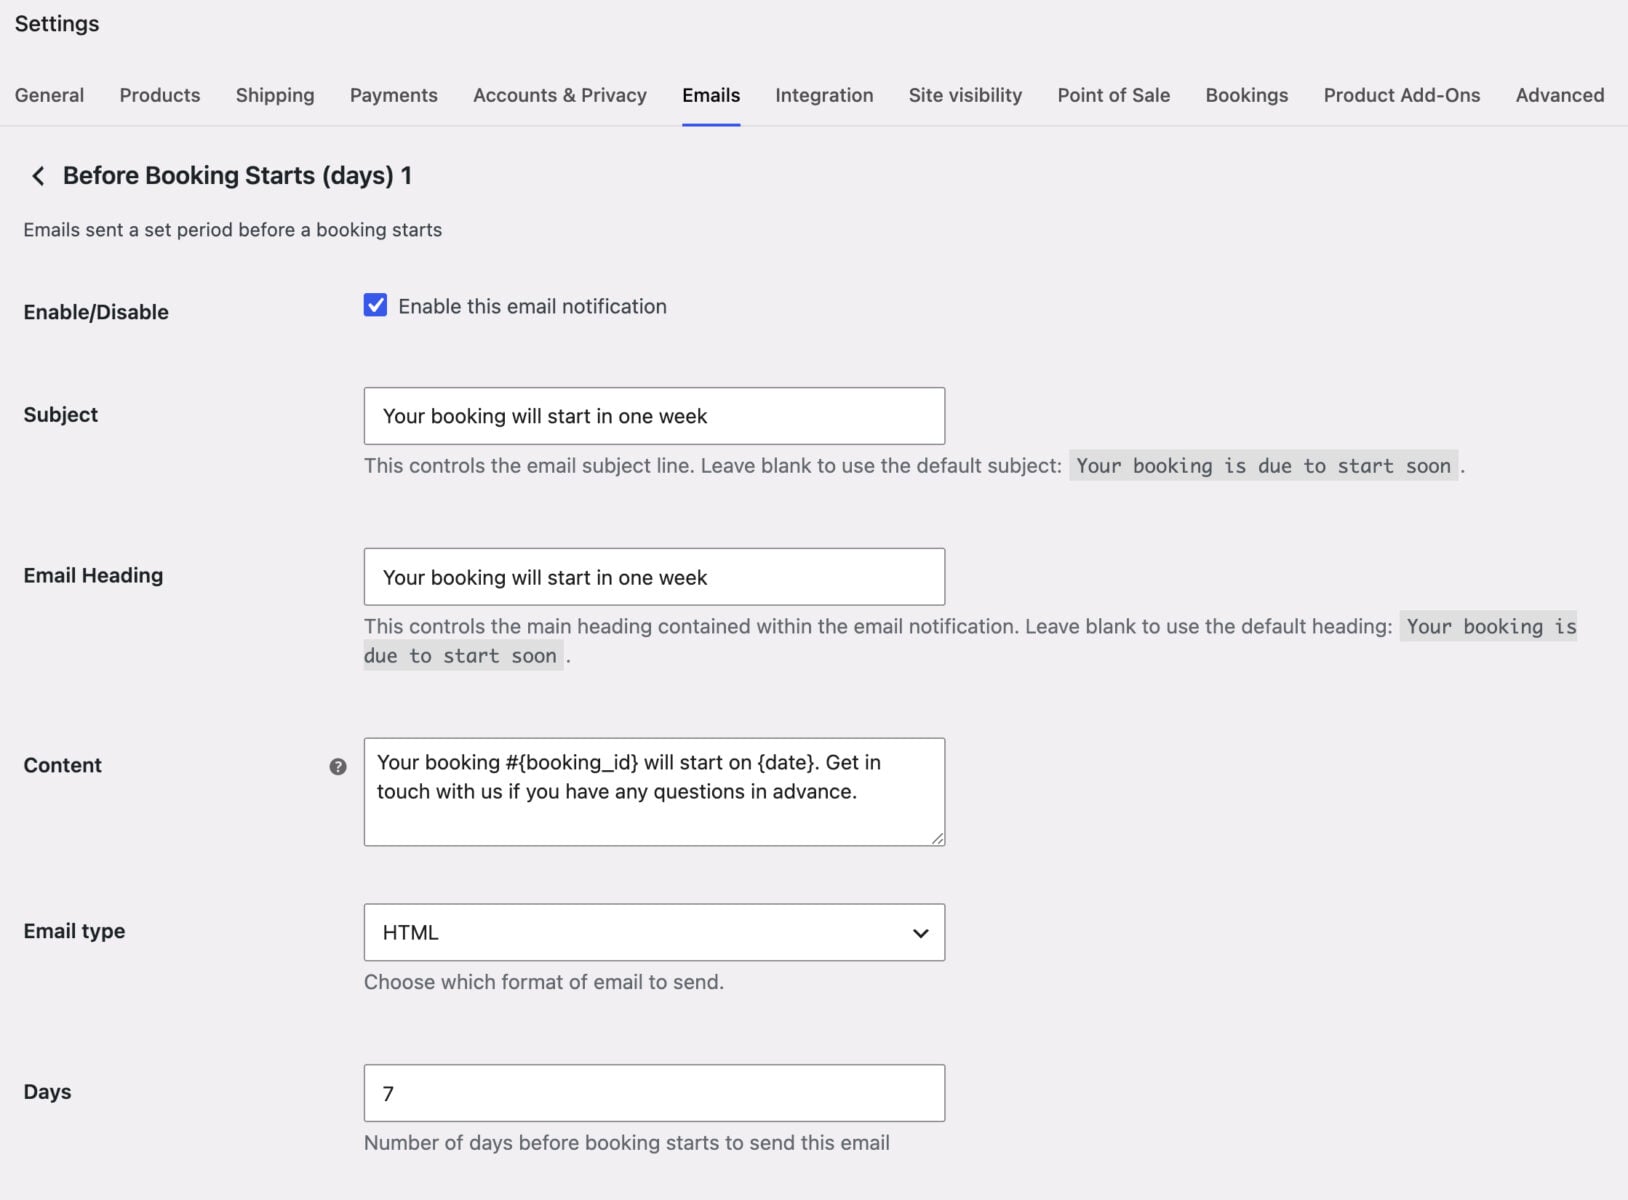Click 'Number of days before booking starts' hint
Viewport: 1628px width, 1200px height.
(626, 1143)
